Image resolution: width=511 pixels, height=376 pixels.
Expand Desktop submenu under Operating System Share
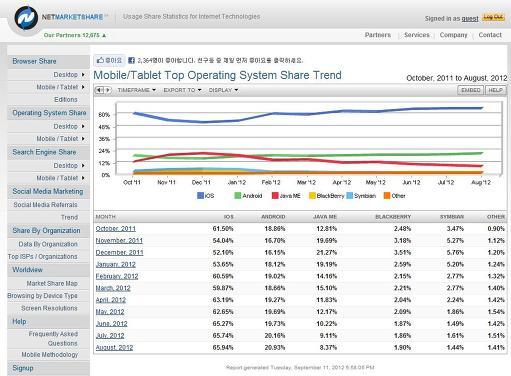click(69, 126)
